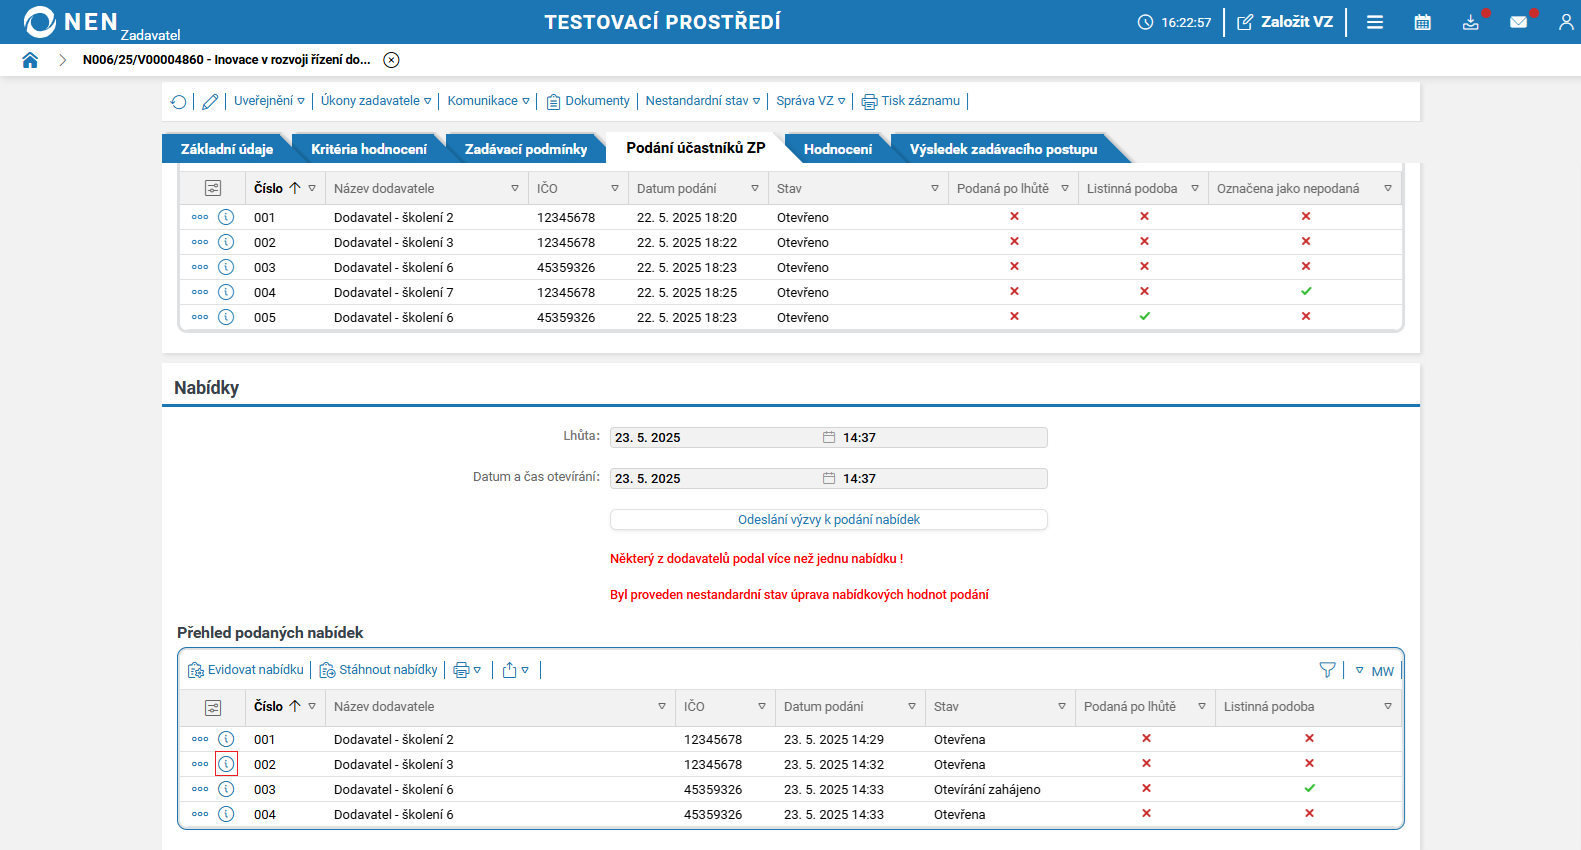Open the messages envelope icon
The height and width of the screenshot is (850, 1581).
click(1518, 22)
